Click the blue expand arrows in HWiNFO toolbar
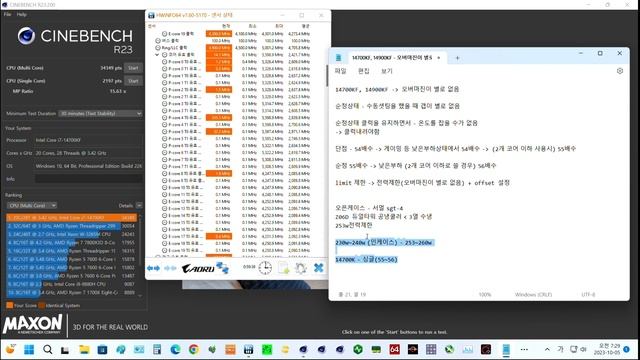The width and height of the screenshot is (640, 360). (x=153, y=268)
